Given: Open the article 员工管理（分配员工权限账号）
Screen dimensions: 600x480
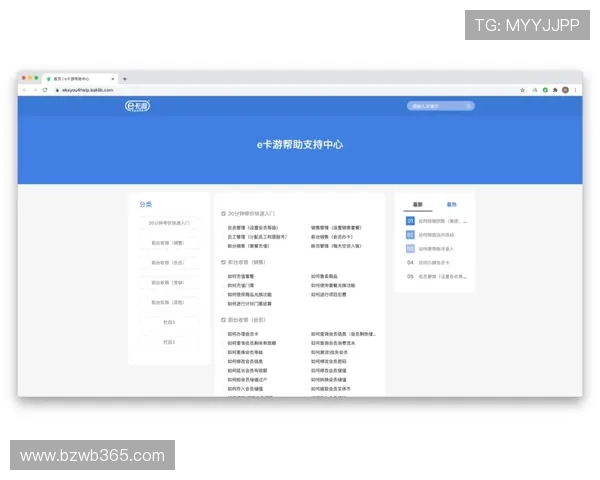Looking at the screenshot, I should click(x=257, y=237).
